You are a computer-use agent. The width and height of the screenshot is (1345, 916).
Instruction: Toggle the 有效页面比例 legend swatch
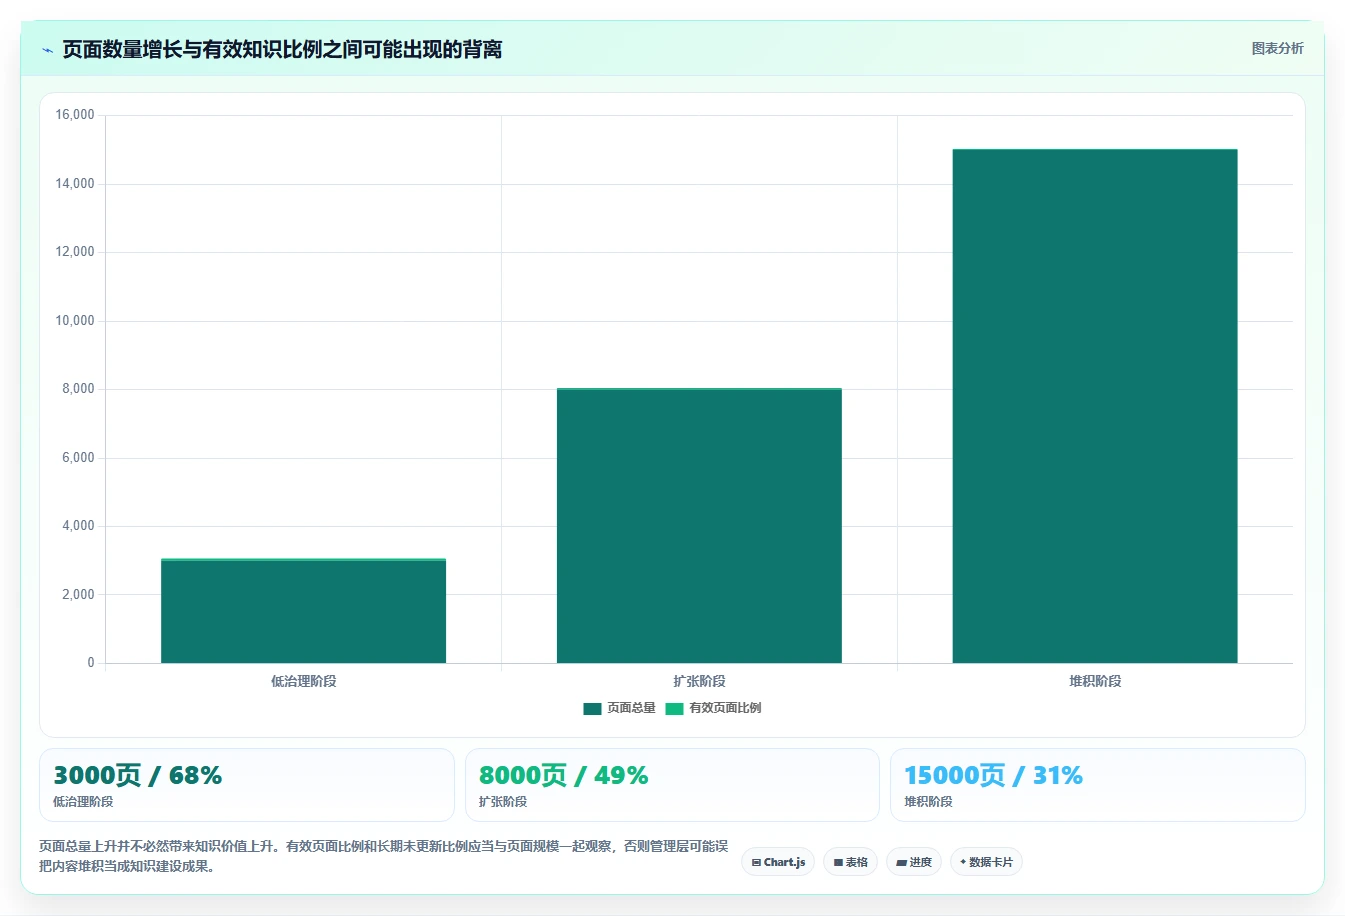pos(674,708)
